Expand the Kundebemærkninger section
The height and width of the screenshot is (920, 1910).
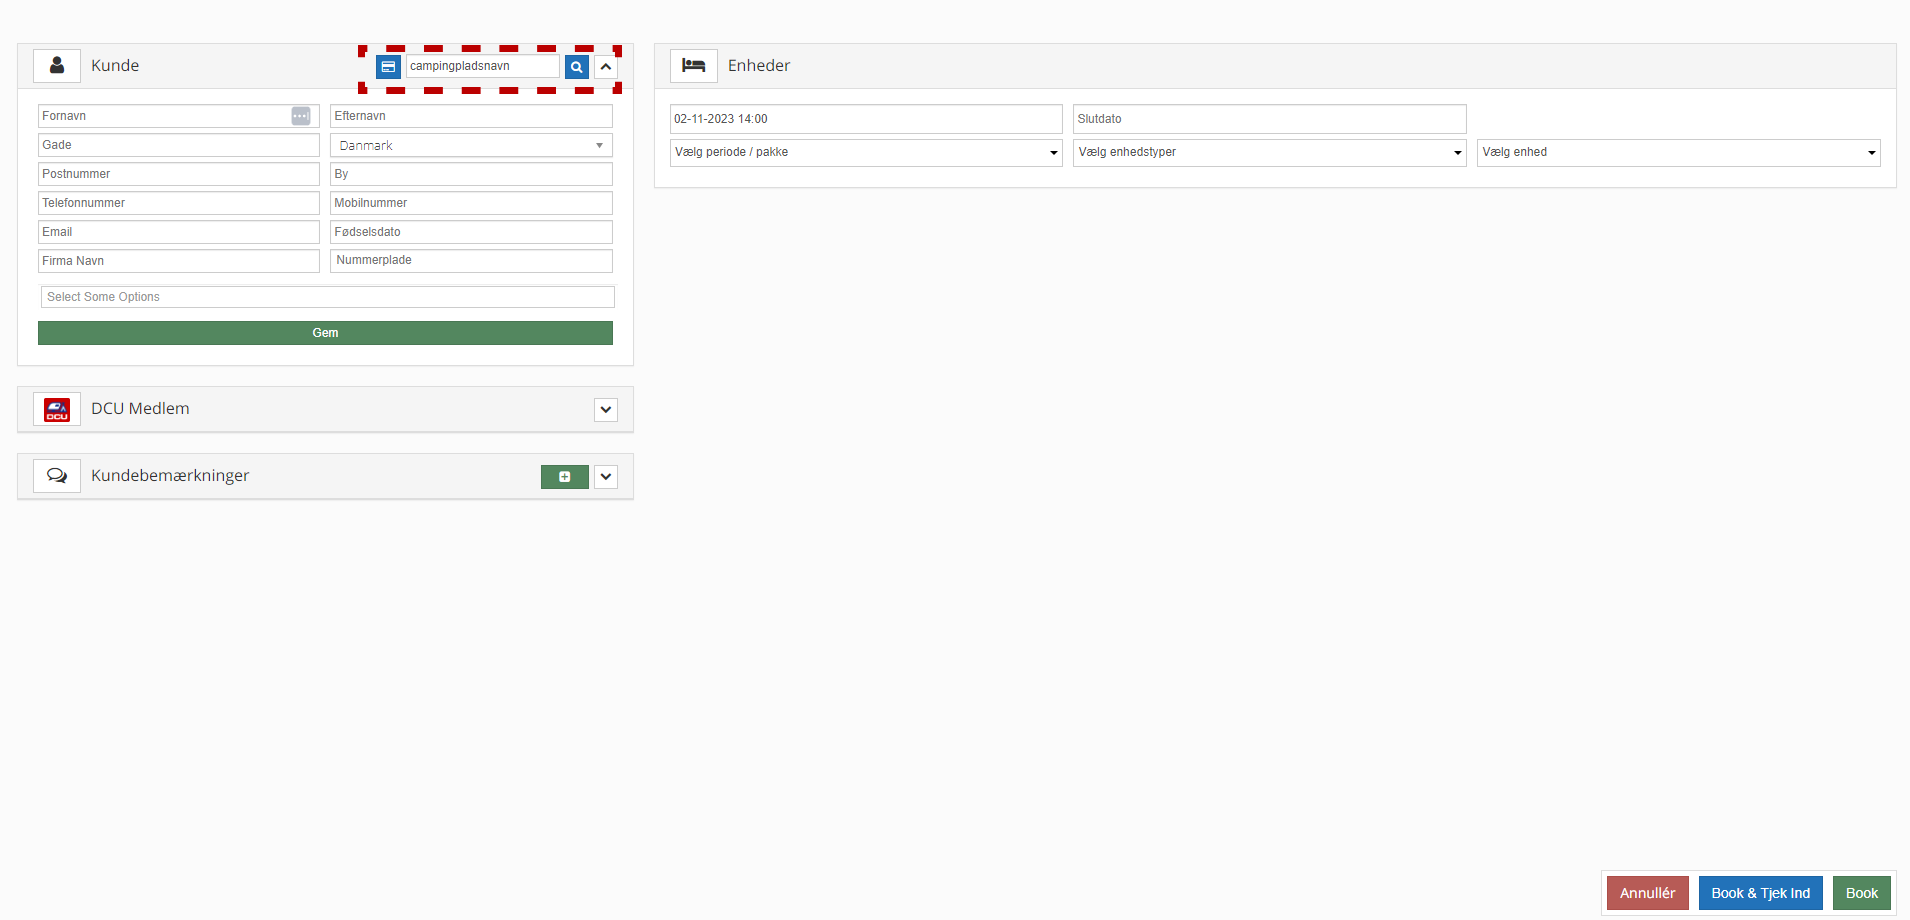(x=606, y=477)
